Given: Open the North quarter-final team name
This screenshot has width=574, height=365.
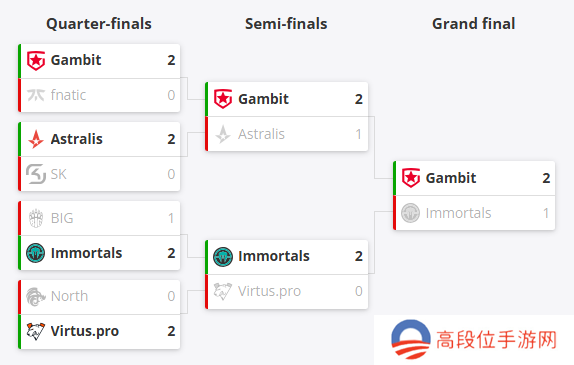Looking at the screenshot, I should tap(70, 296).
